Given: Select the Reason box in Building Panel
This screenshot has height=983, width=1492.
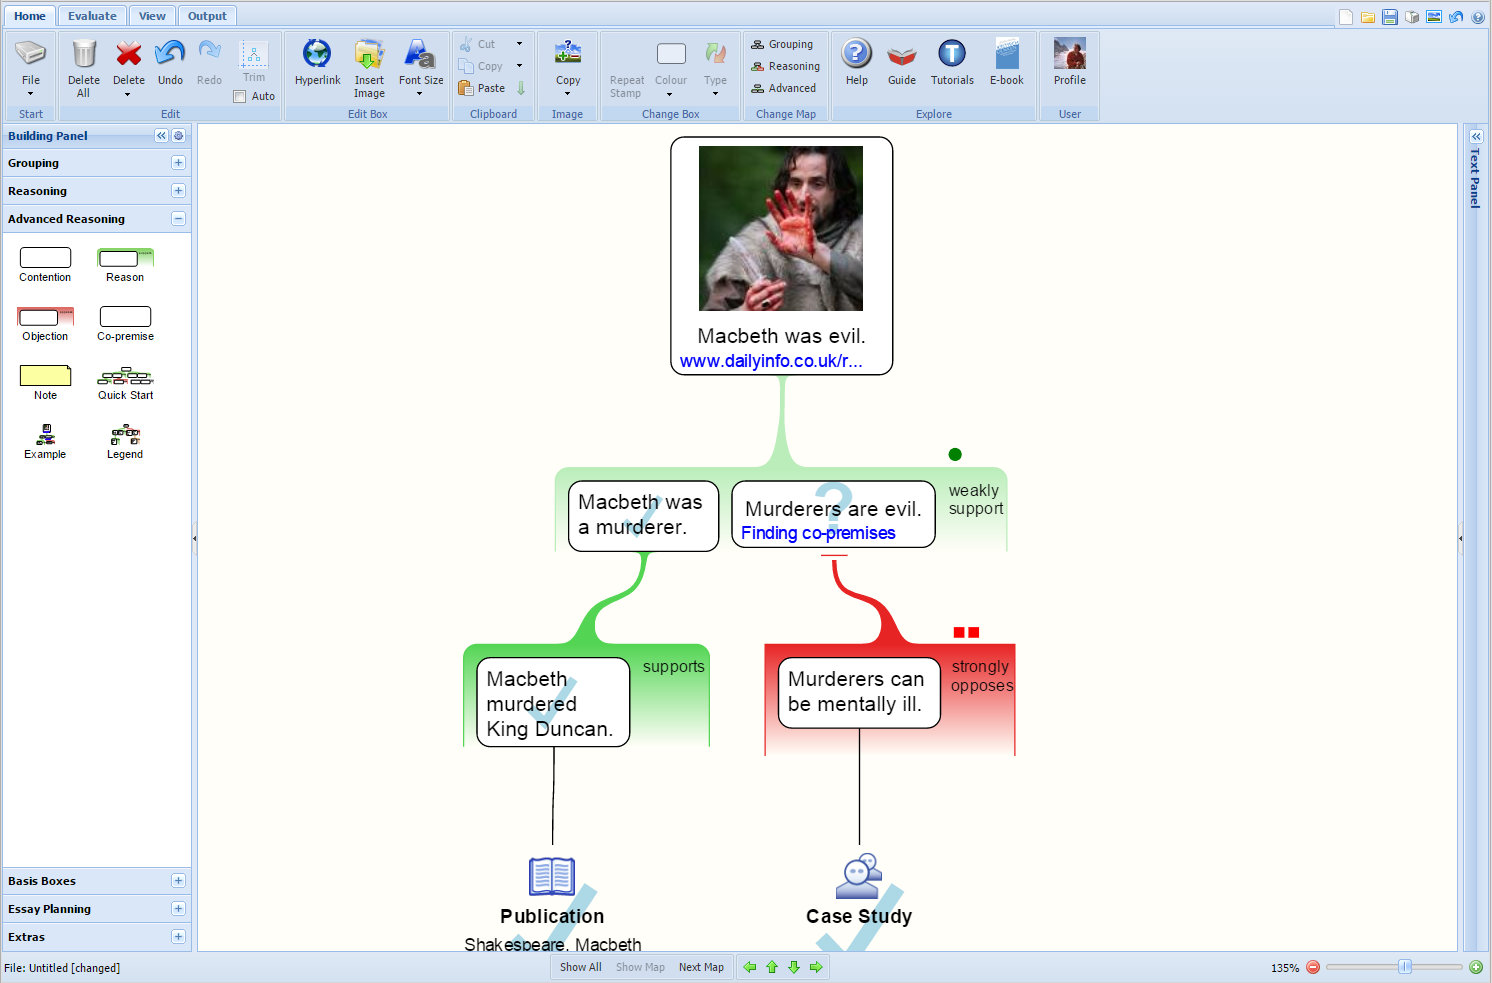Looking at the screenshot, I should (x=125, y=258).
